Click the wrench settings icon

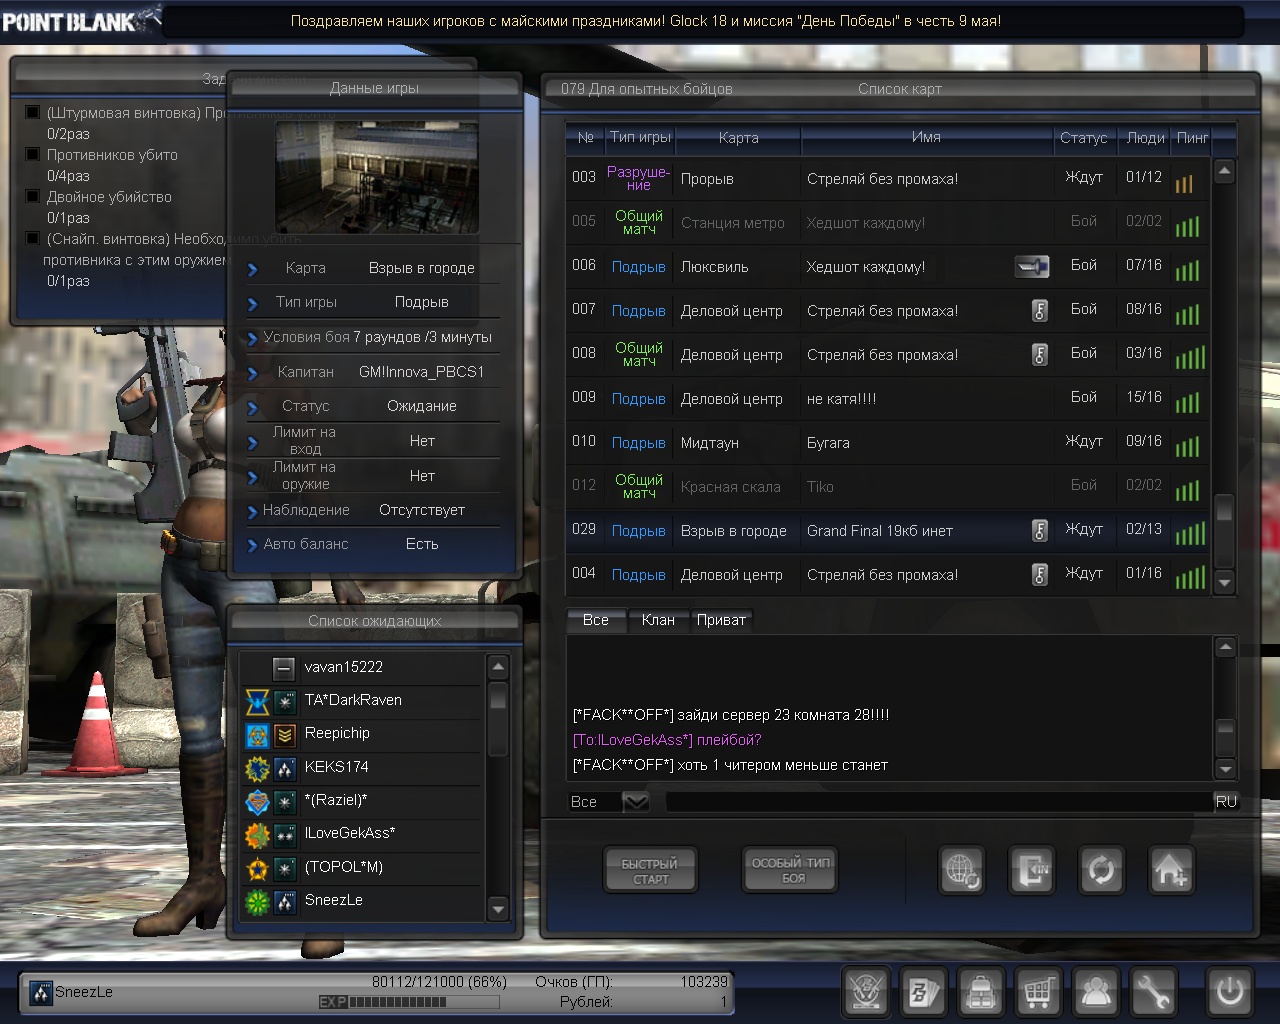(x=1153, y=992)
